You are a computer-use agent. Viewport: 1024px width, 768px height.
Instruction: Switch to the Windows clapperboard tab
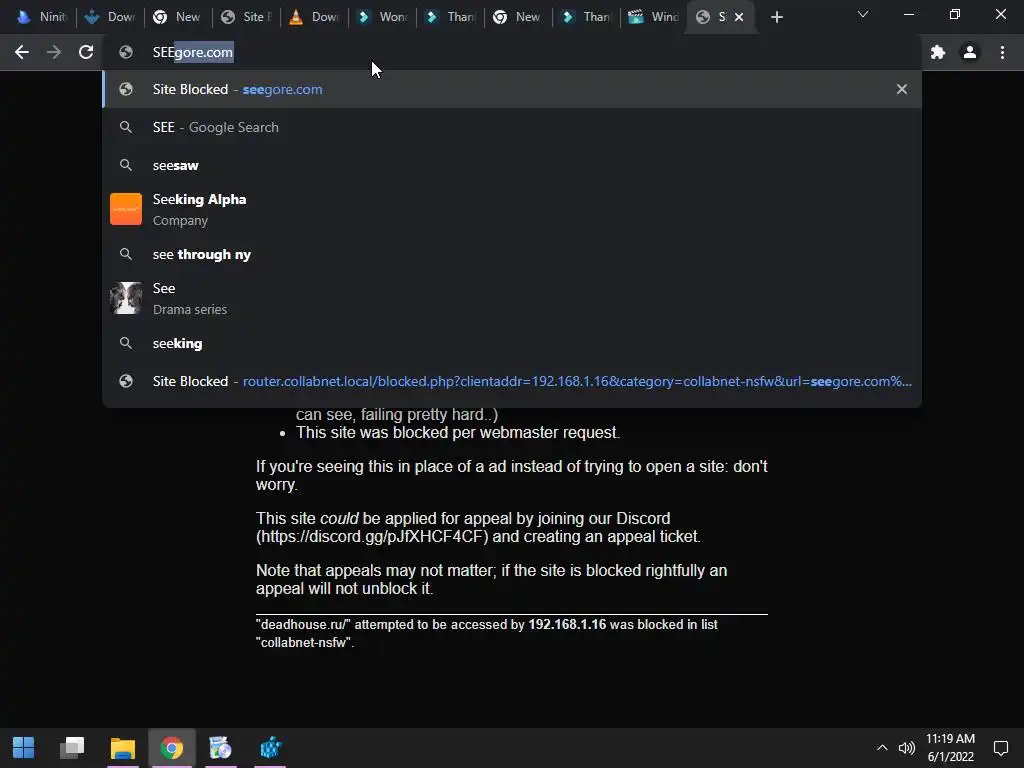click(x=654, y=17)
